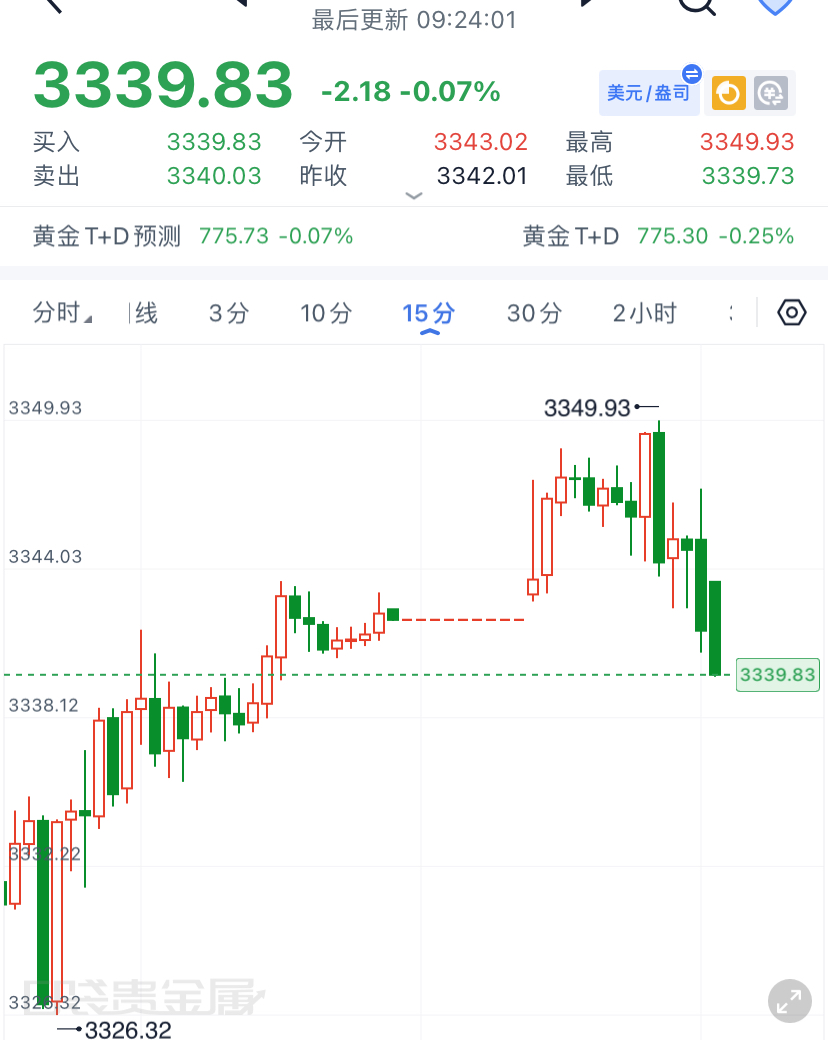828x1040 pixels.
Task: Tap the search magnifier icon
Action: 697,5
